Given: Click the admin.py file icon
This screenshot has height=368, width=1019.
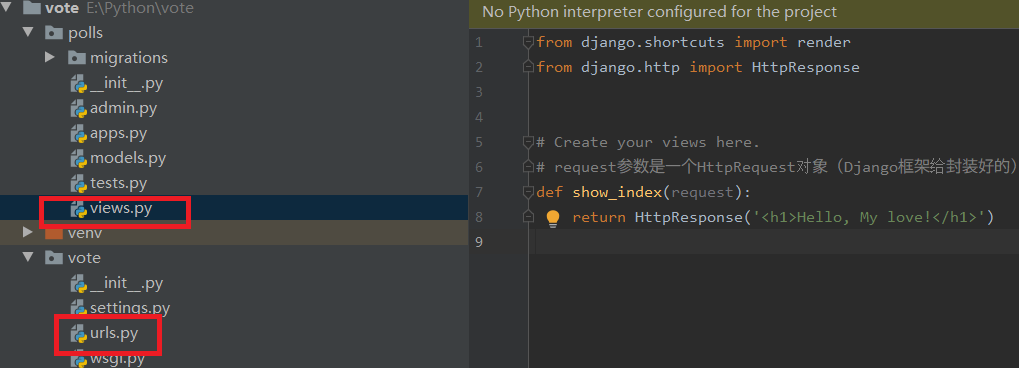Looking at the screenshot, I should [x=79, y=109].
